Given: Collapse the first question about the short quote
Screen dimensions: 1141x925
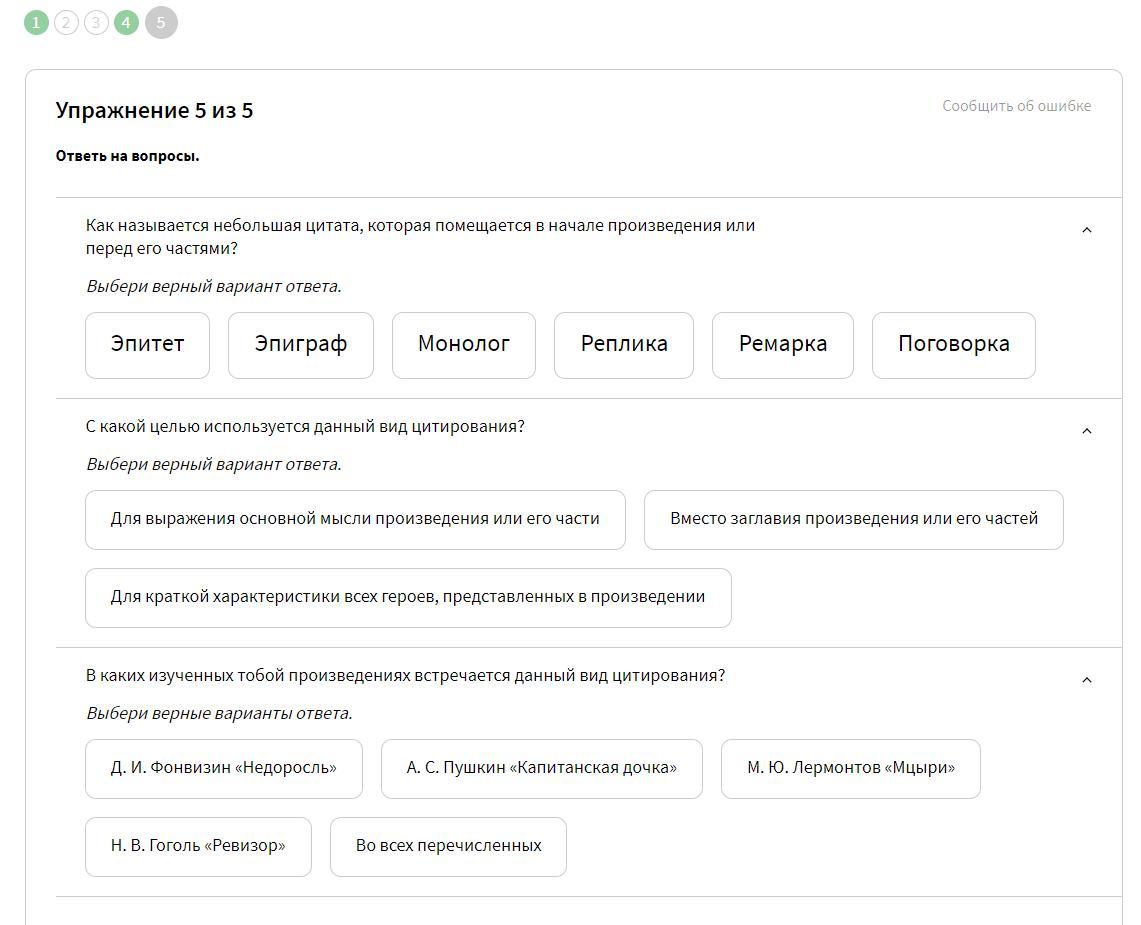Looking at the screenshot, I should (1087, 231).
